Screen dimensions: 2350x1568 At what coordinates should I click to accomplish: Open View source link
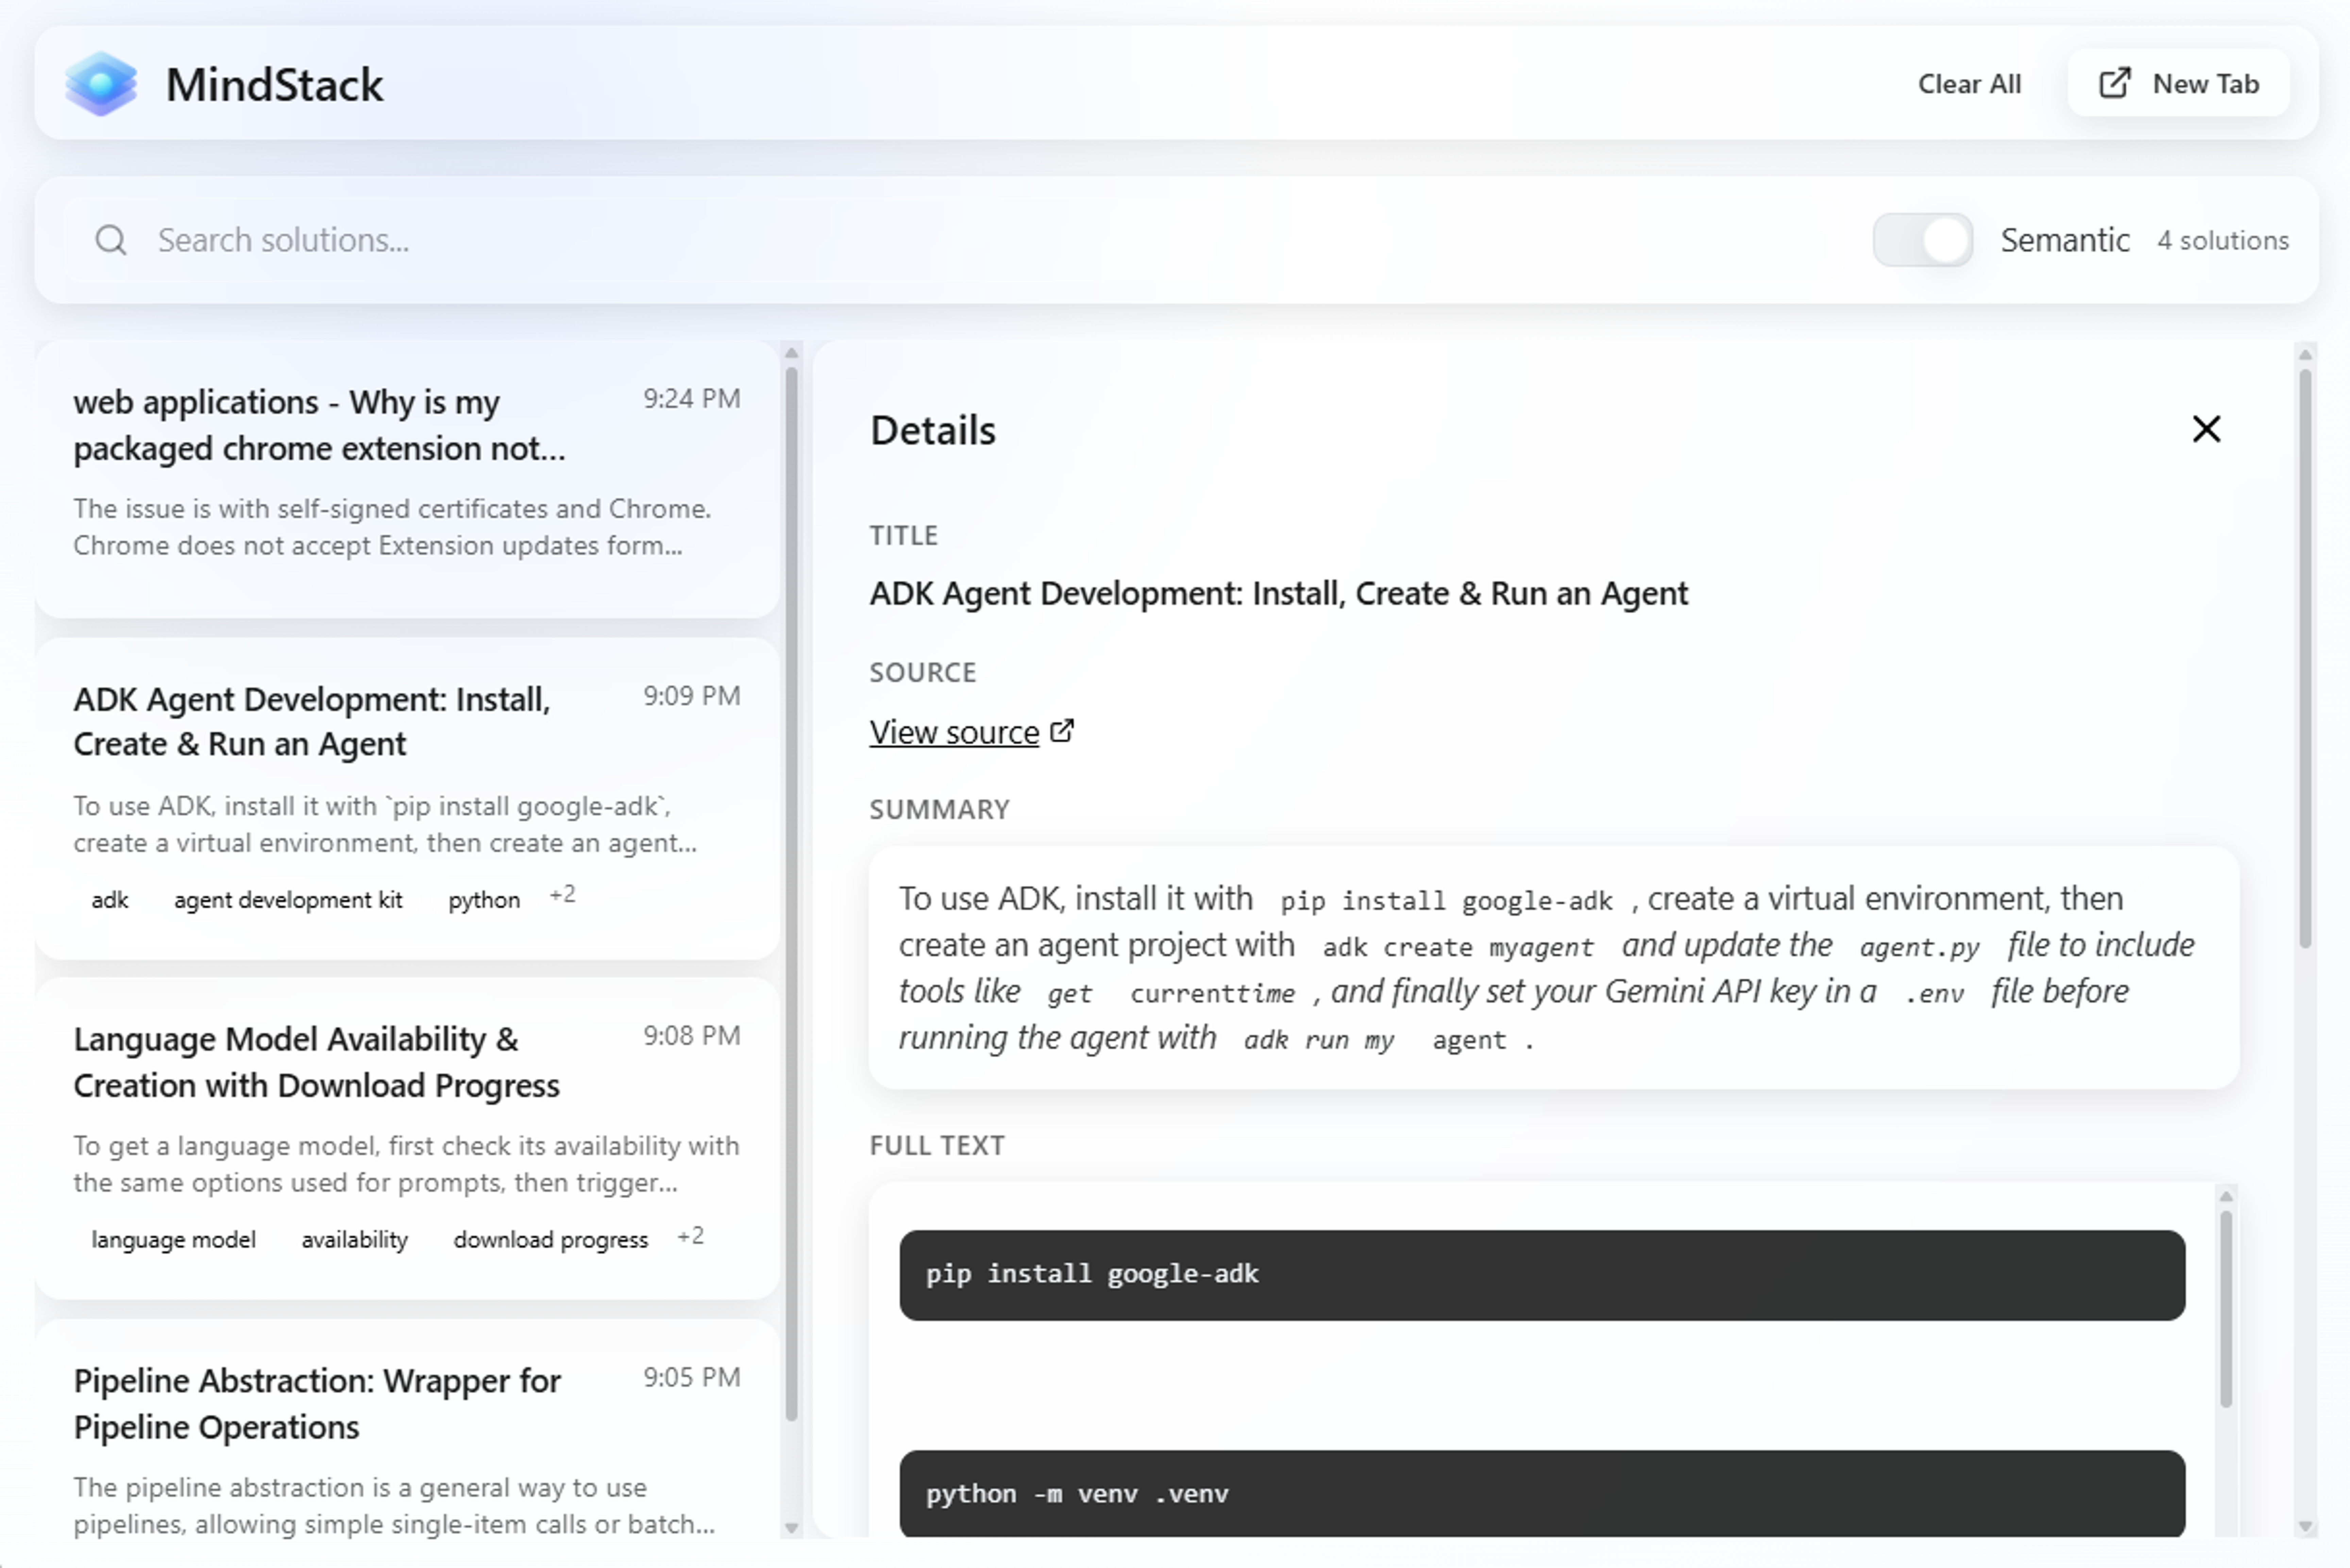pos(954,732)
